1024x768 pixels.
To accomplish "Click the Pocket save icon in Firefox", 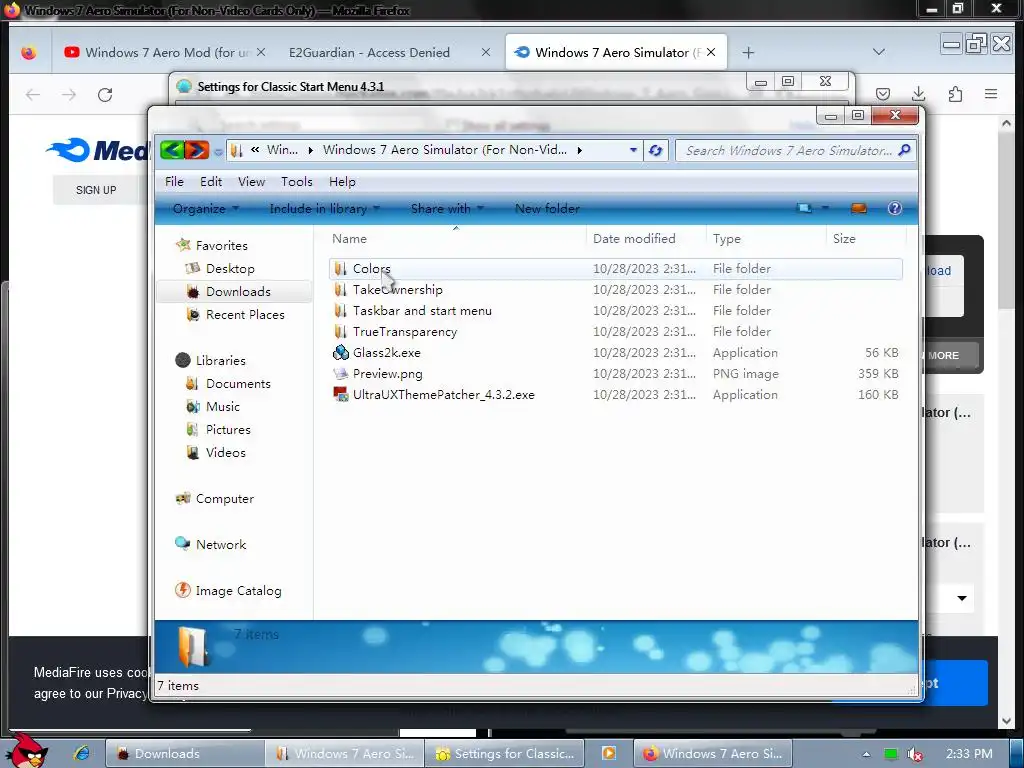I will [883, 94].
